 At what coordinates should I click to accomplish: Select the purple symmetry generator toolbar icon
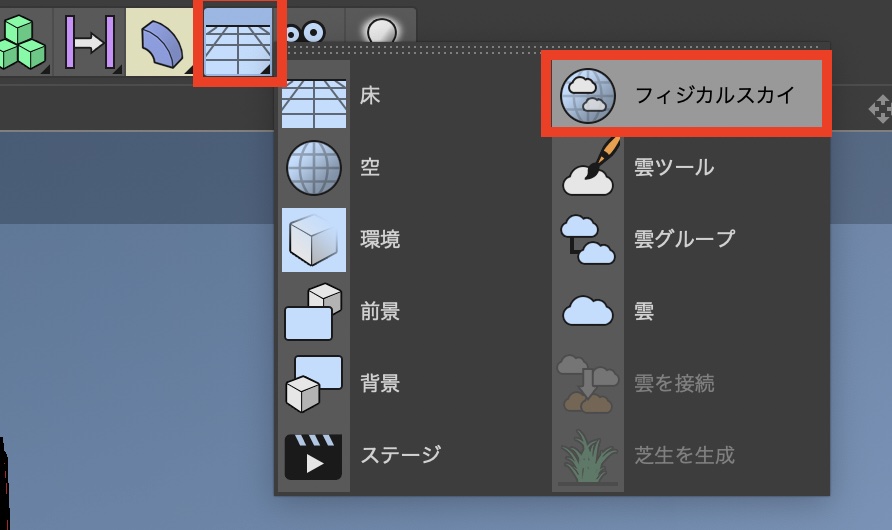(x=90, y=41)
